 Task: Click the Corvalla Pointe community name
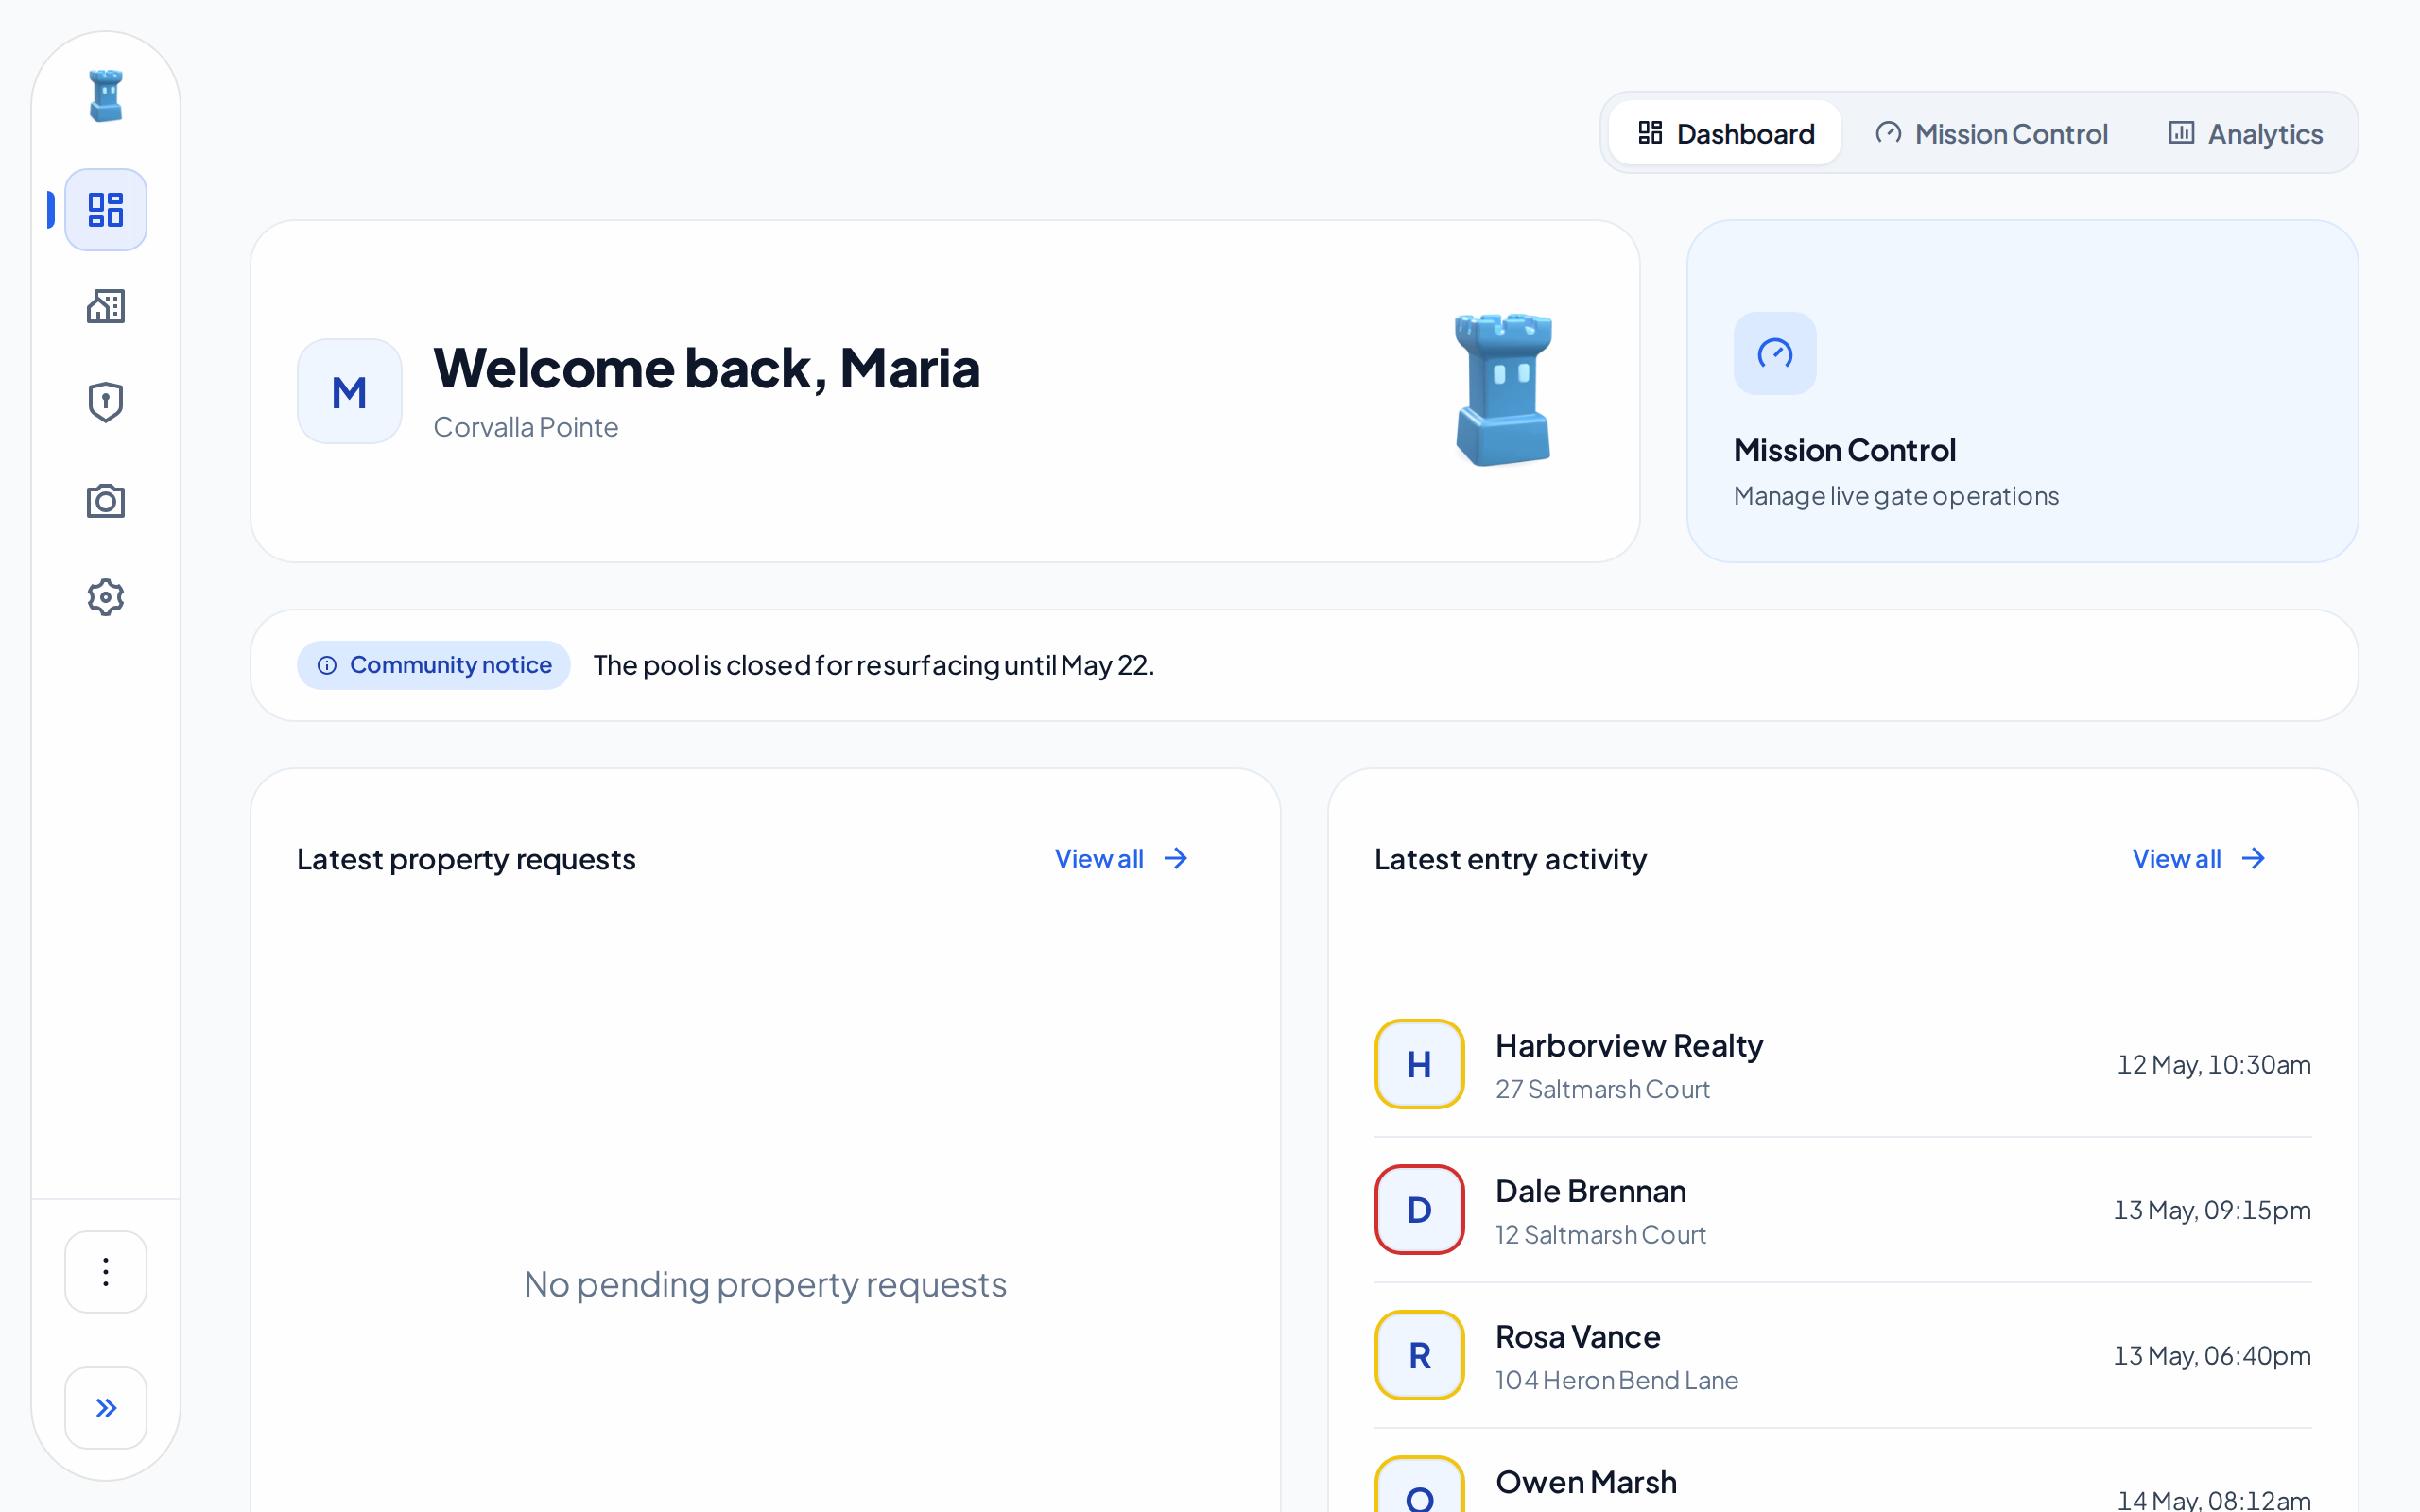526,427
